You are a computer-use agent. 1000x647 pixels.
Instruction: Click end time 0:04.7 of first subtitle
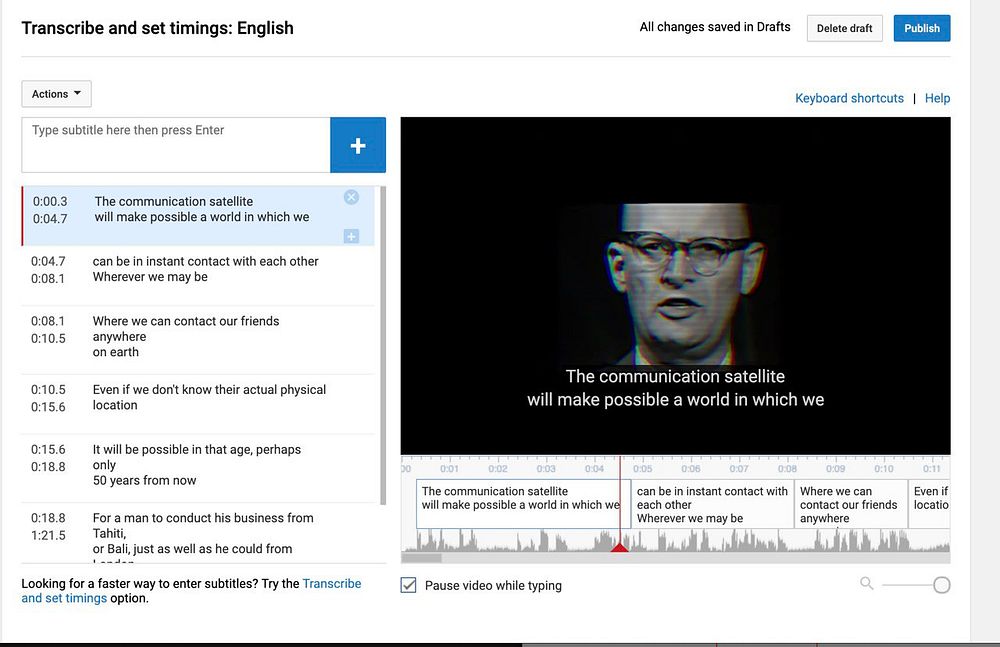(50, 218)
